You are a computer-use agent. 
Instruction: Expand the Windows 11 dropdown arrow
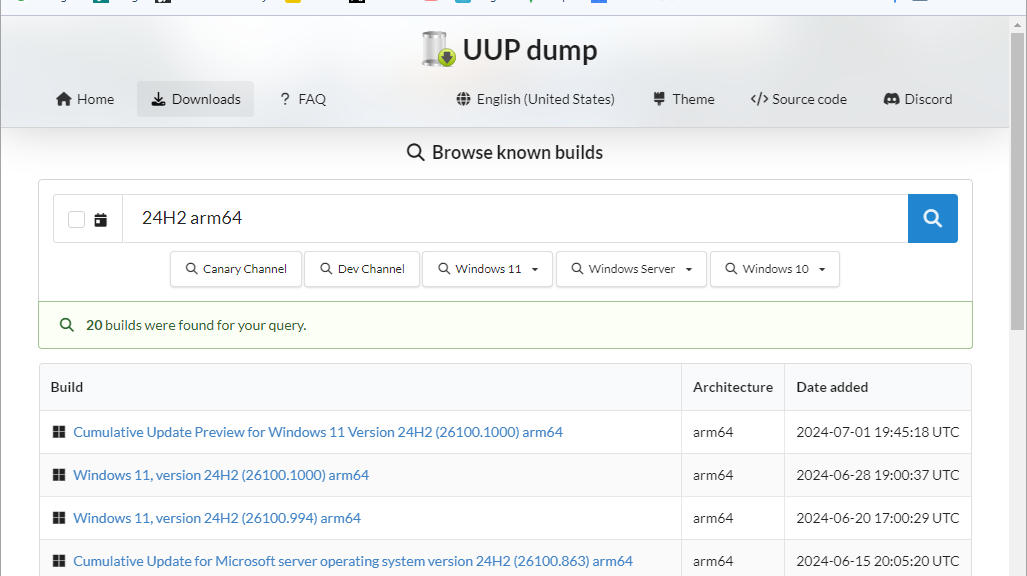[535, 269]
